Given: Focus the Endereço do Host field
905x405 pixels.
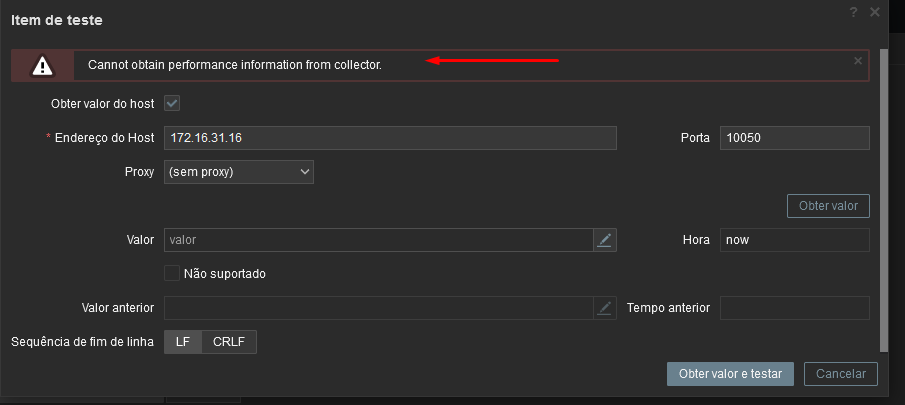Looking at the screenshot, I should click(390, 138).
